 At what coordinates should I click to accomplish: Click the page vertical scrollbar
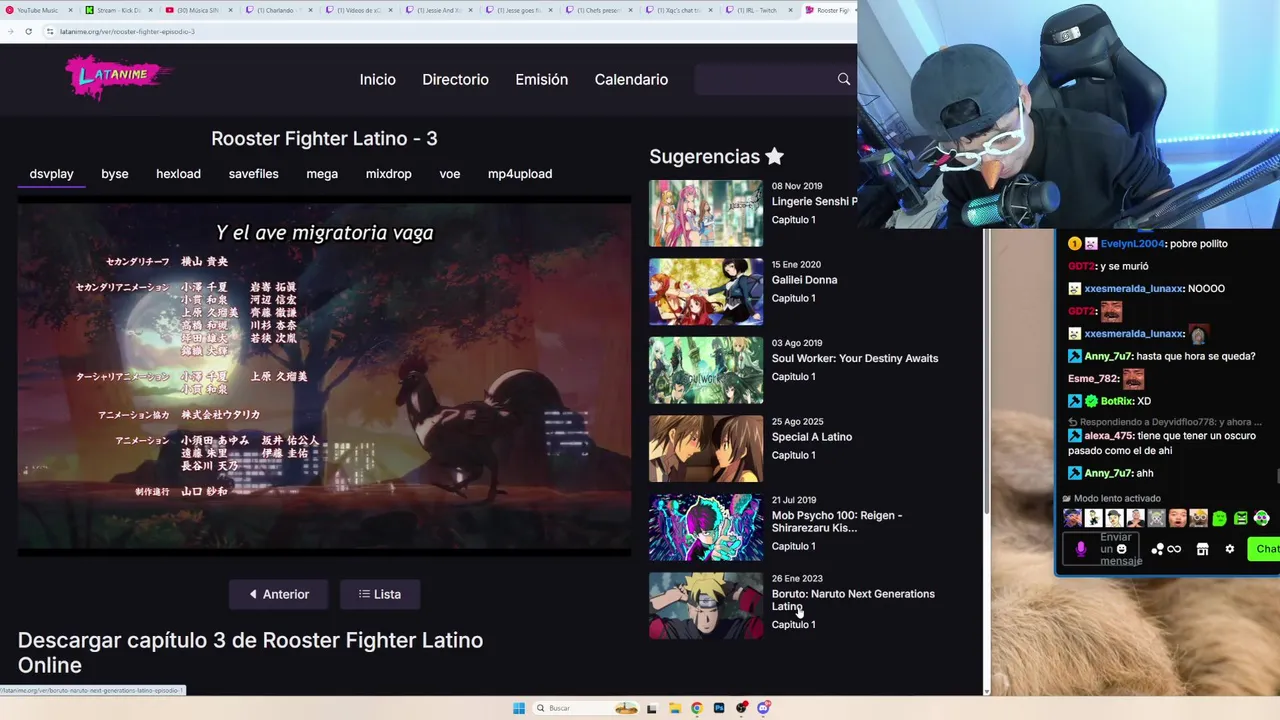point(987,370)
